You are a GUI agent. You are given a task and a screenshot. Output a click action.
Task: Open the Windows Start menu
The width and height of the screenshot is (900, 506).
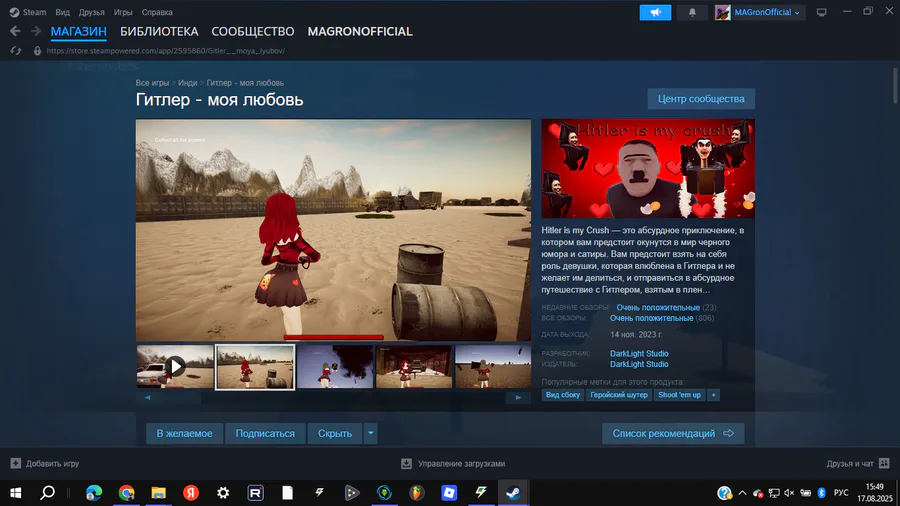15,492
